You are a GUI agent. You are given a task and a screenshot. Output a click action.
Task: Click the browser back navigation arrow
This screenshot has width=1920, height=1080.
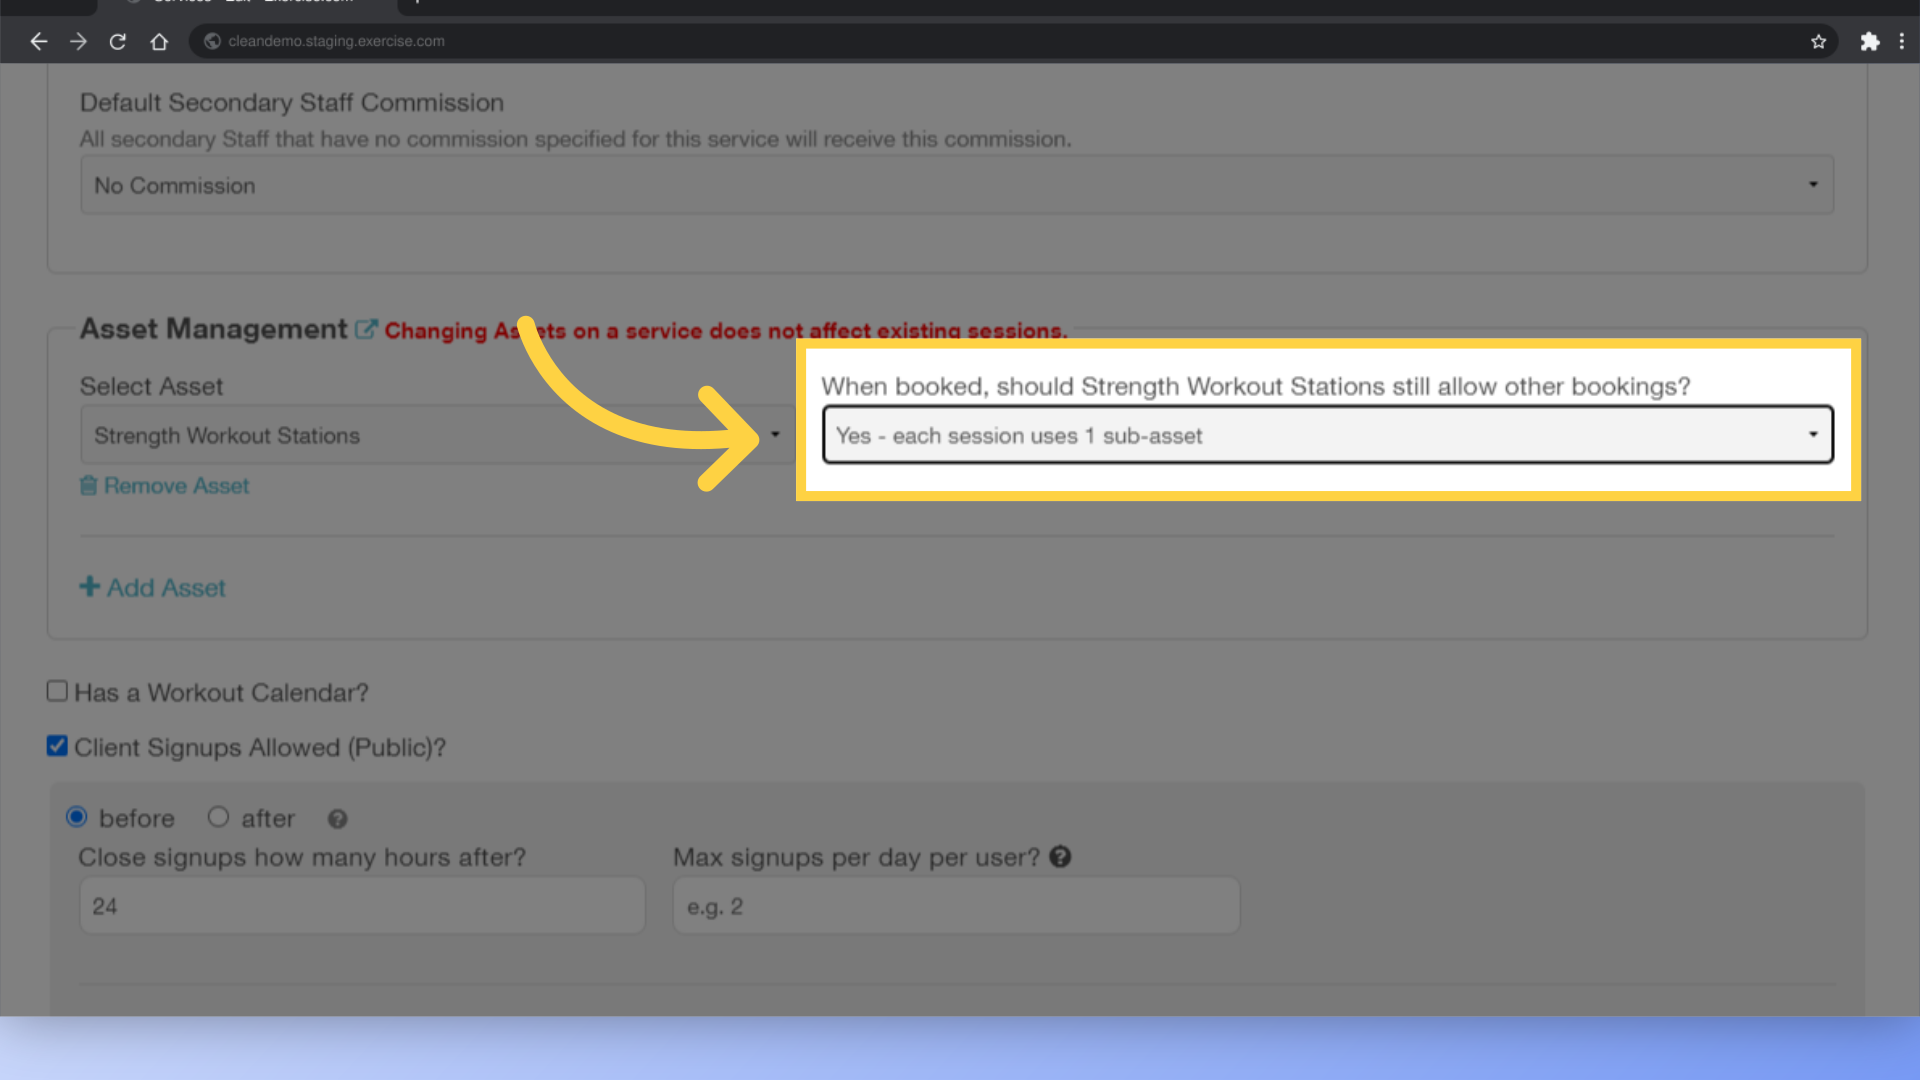click(x=38, y=41)
